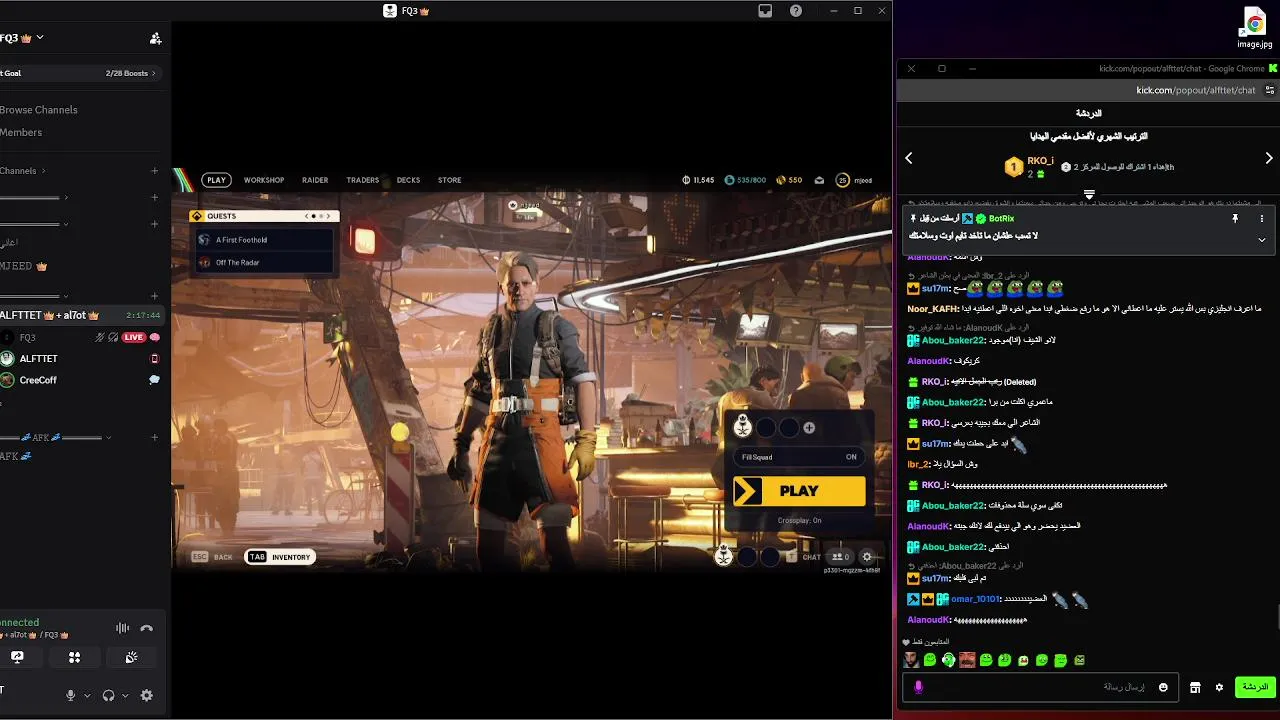Viewport: 1280px width, 720px height.
Task: Open the Discord activities button
Action: 74,657
